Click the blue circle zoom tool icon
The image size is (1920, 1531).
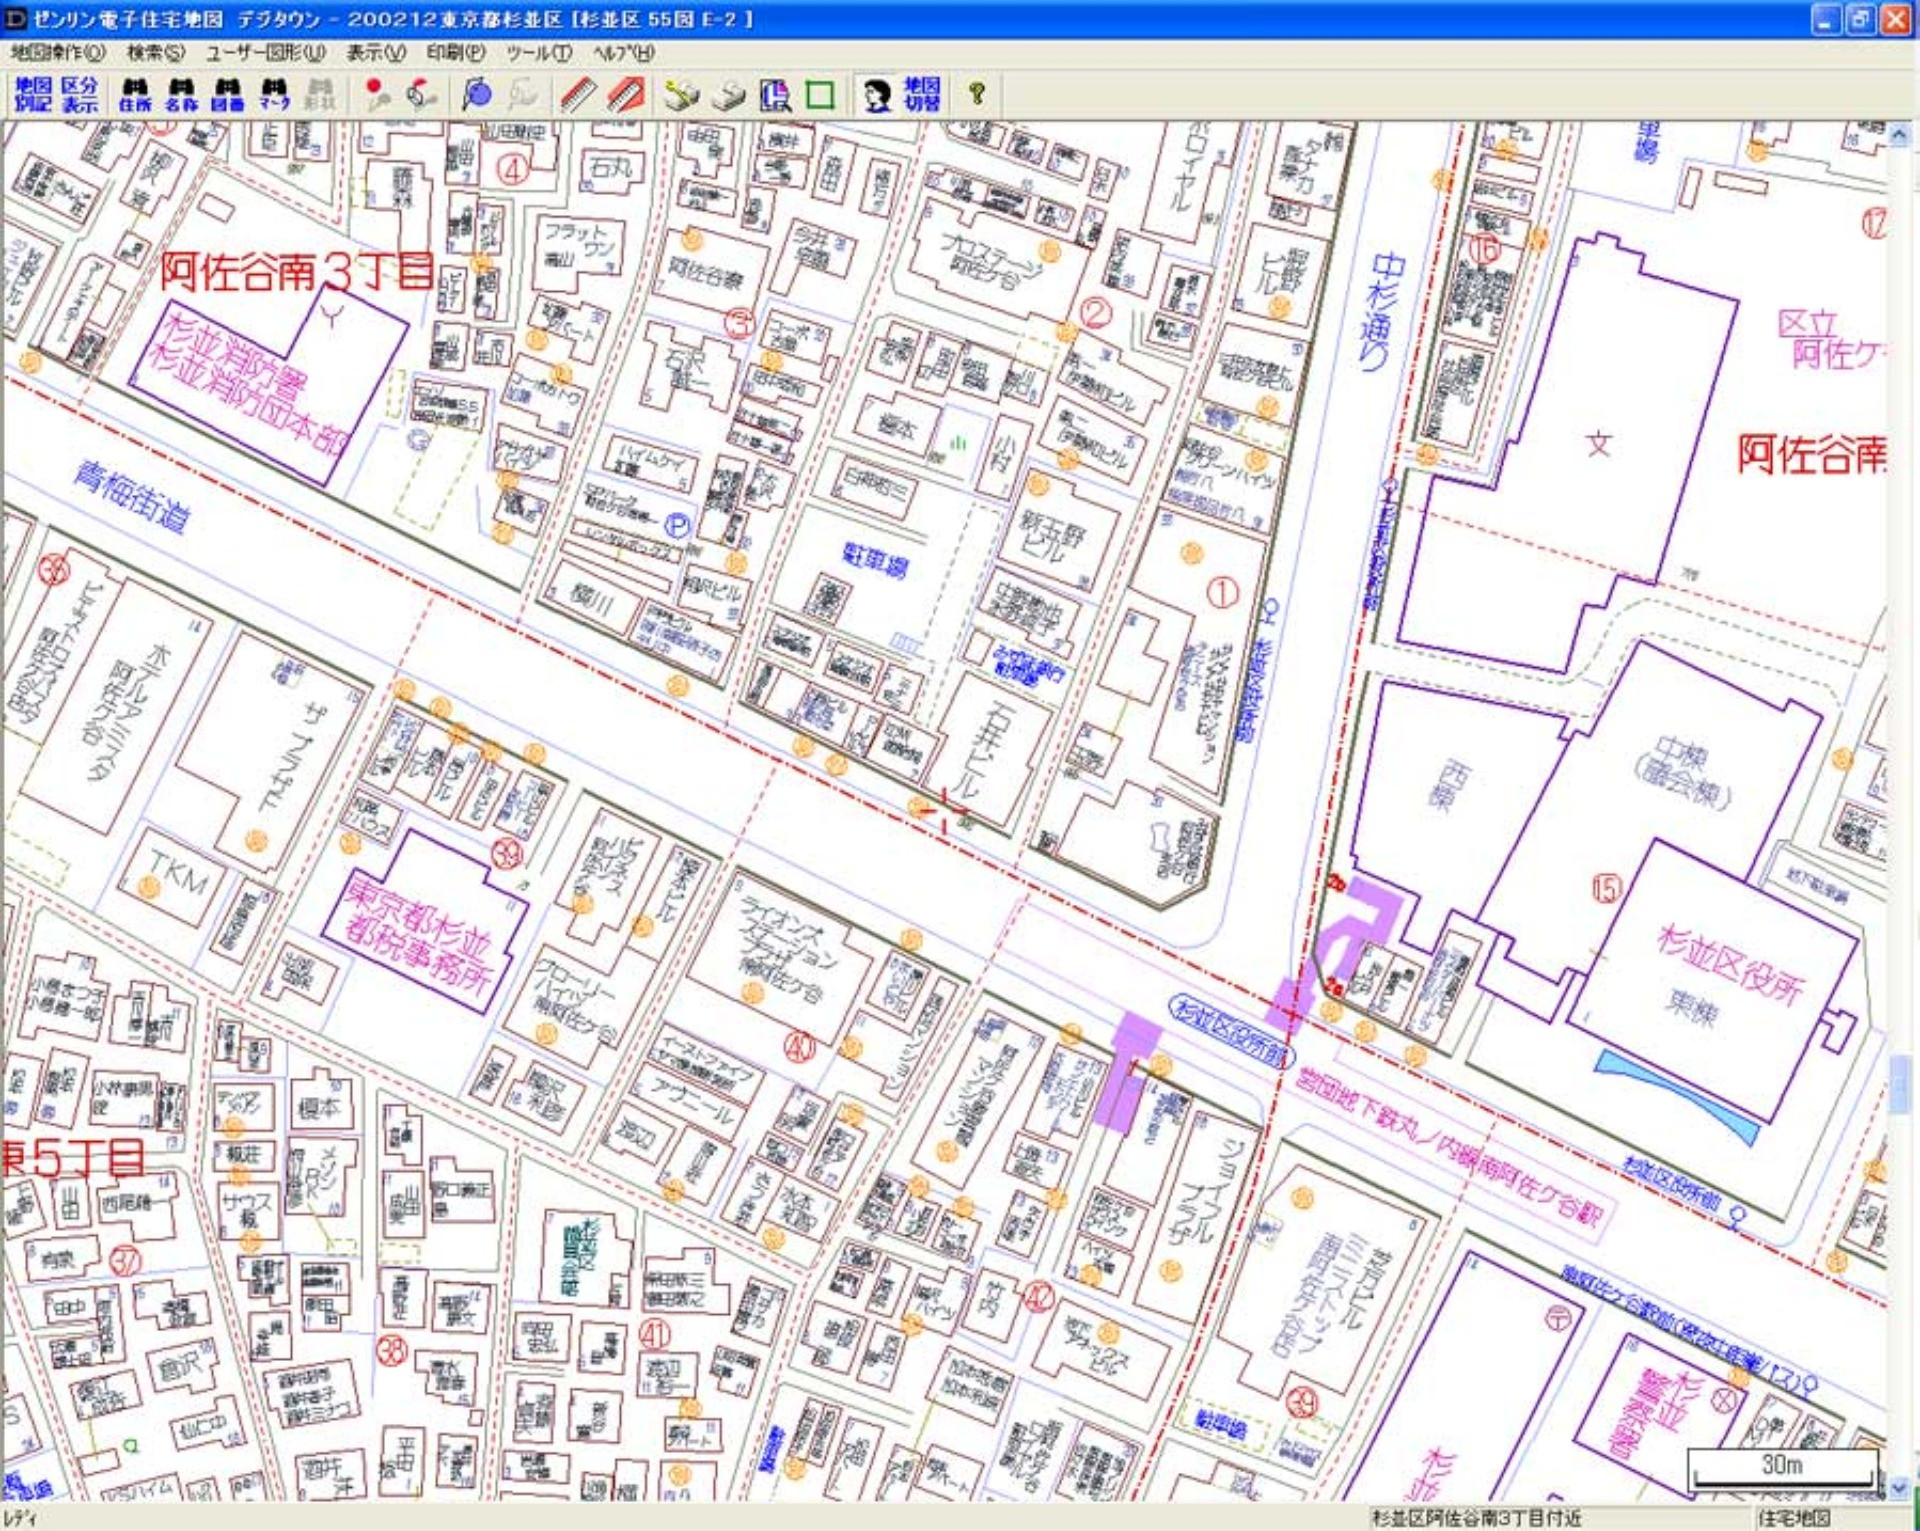[x=477, y=94]
